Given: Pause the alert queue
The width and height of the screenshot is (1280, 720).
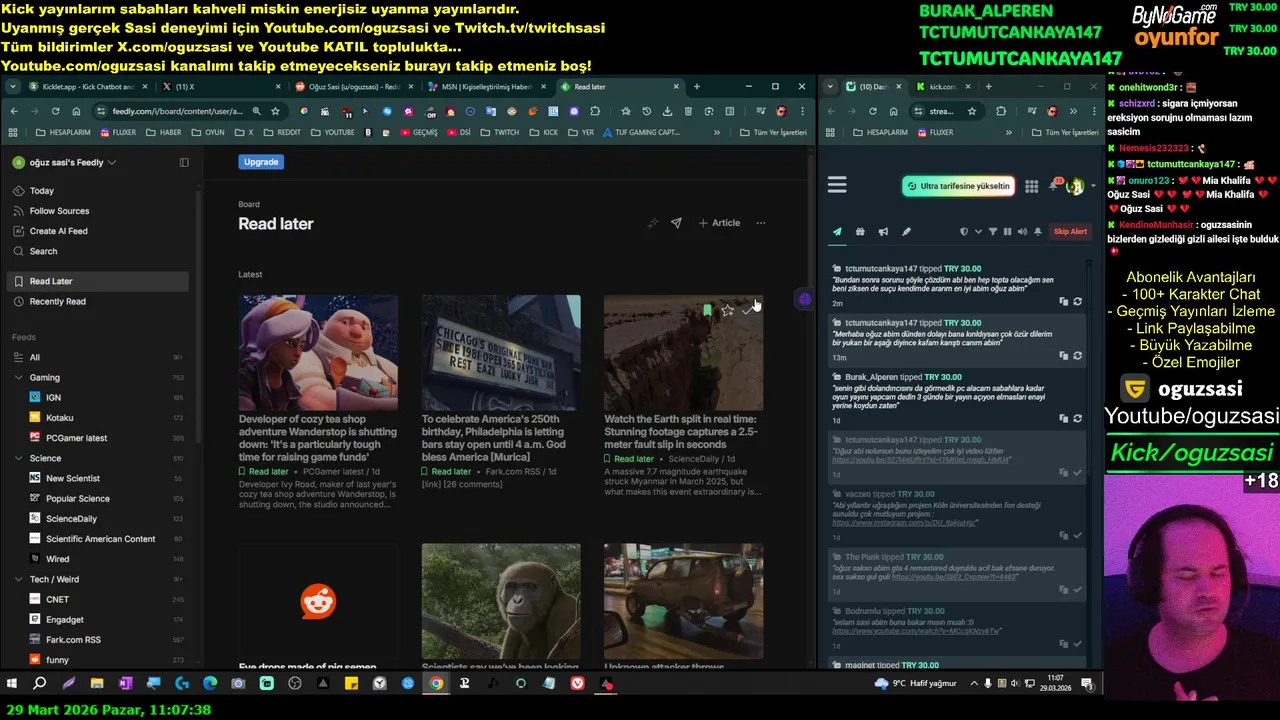Looking at the screenshot, I should coord(1007,232).
